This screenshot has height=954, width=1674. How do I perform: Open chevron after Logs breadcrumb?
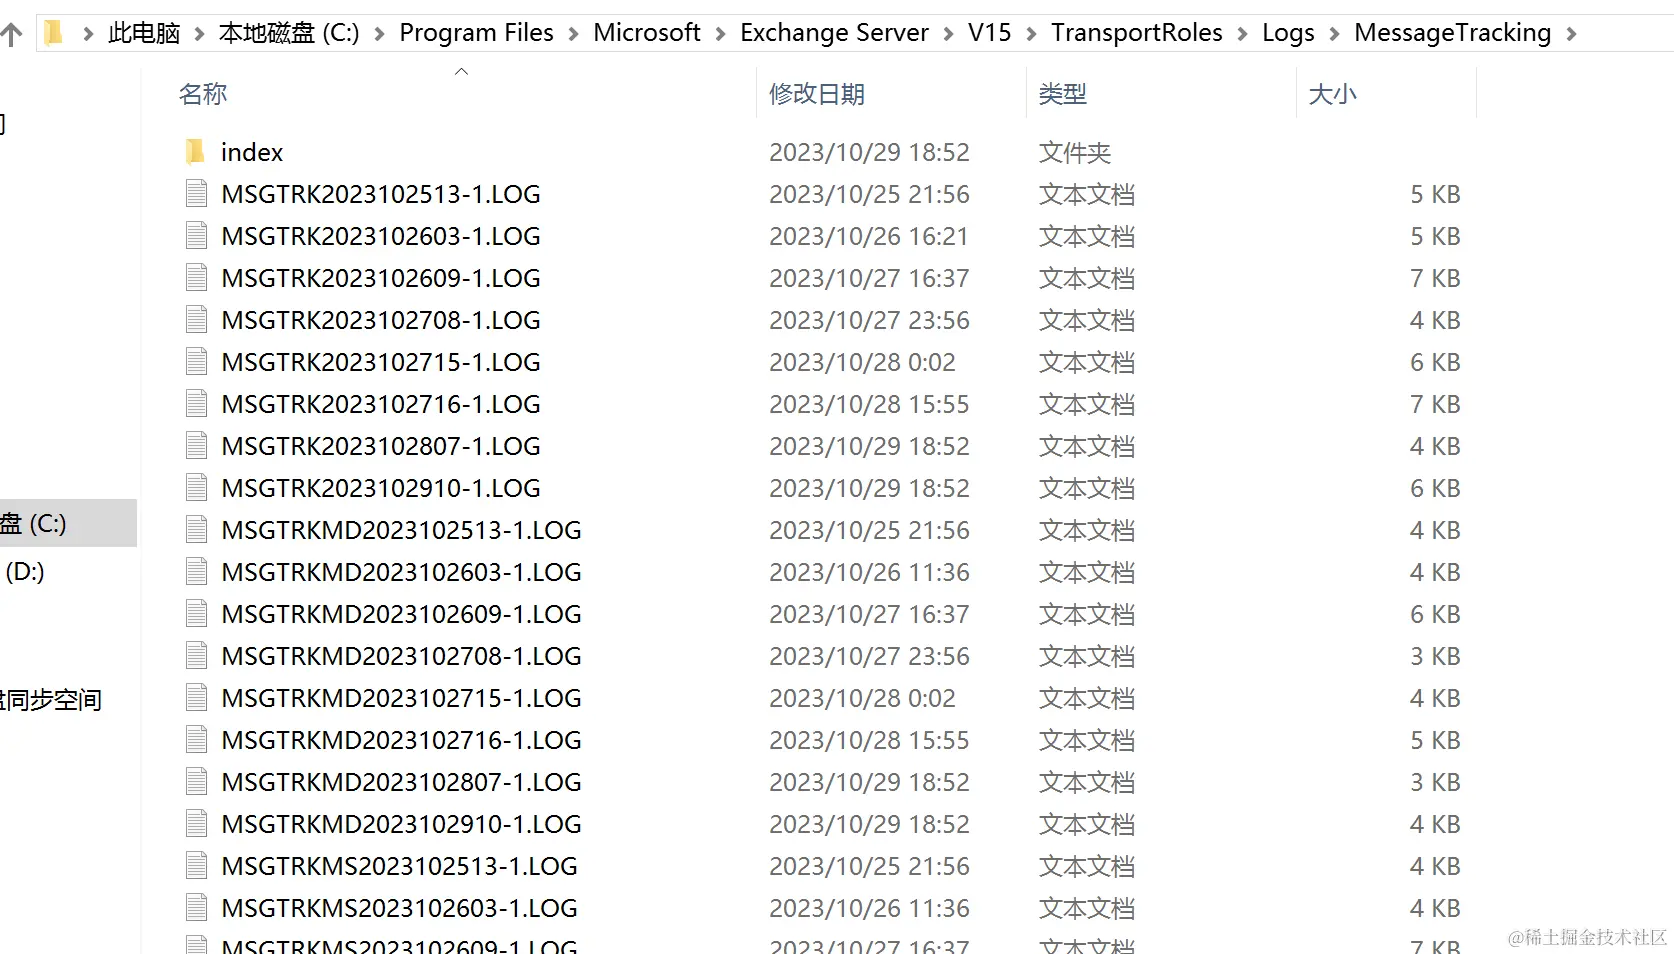coord(1334,34)
